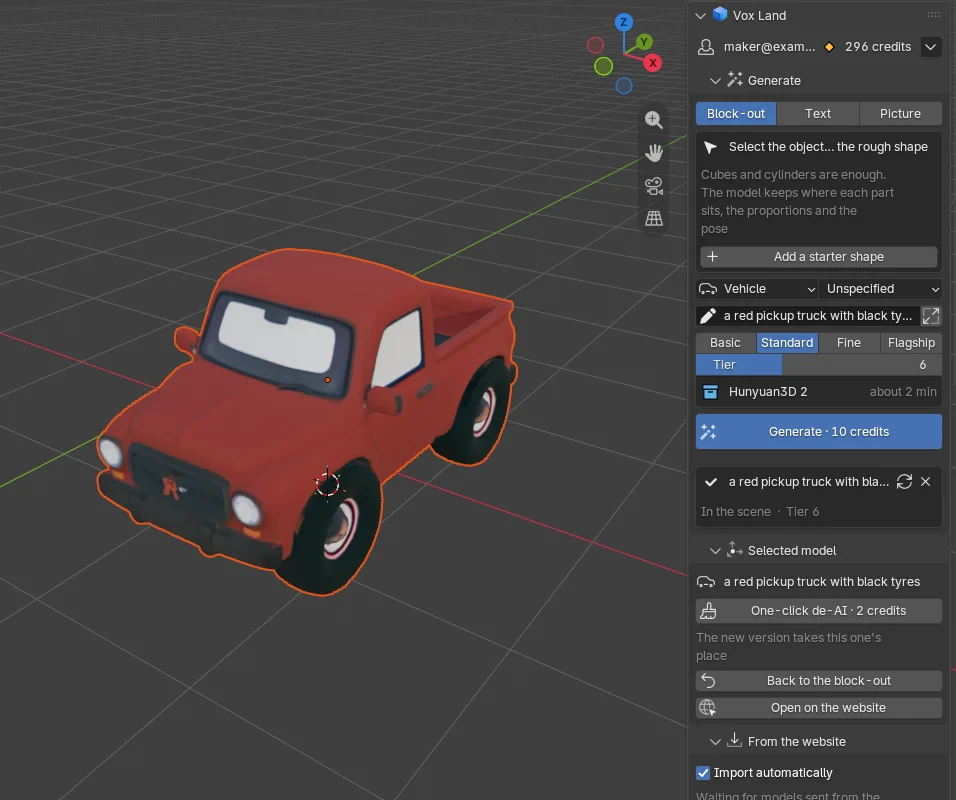Image resolution: width=956 pixels, height=800 pixels.
Task: Click the Vox Land cube icon
Action: pyautogui.click(x=720, y=15)
